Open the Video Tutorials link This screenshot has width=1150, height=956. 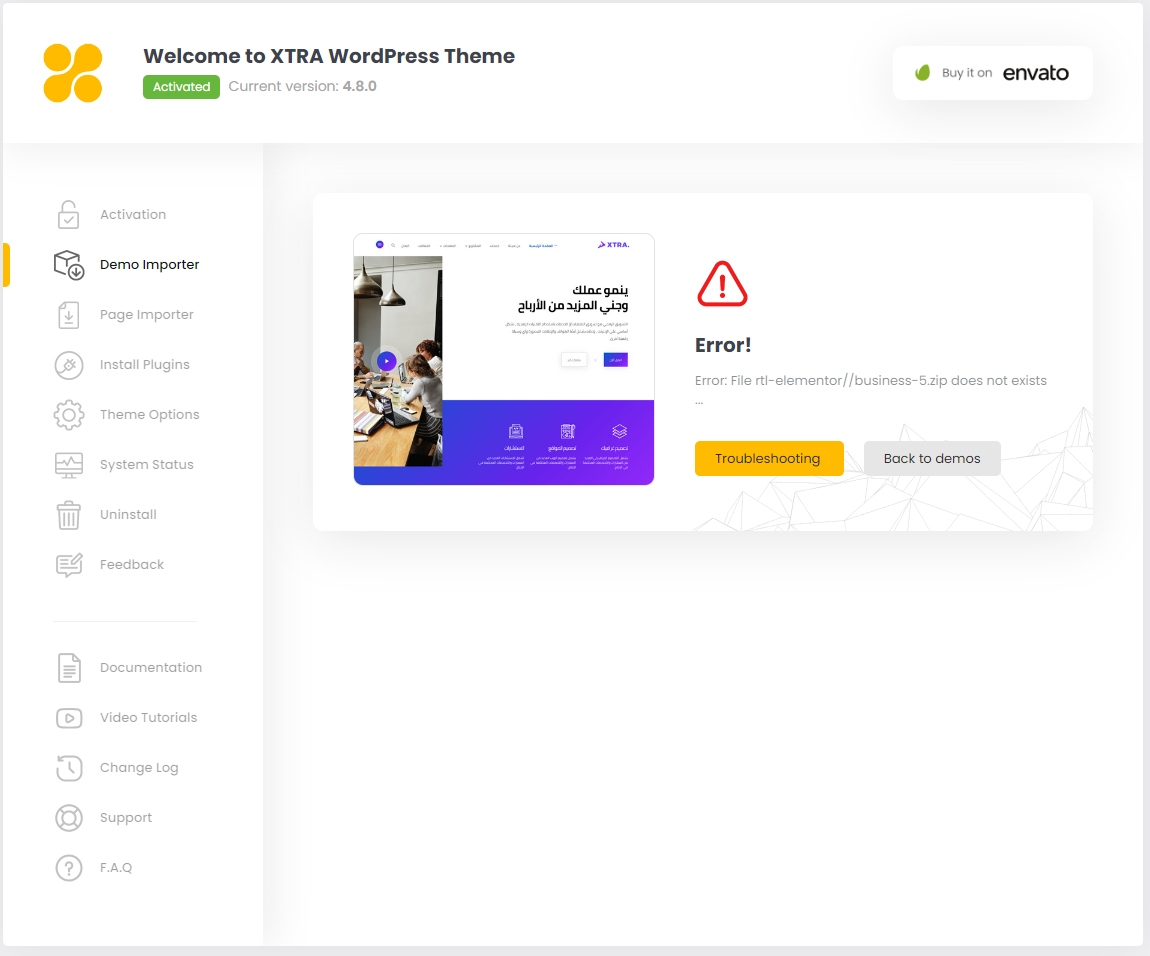point(148,718)
